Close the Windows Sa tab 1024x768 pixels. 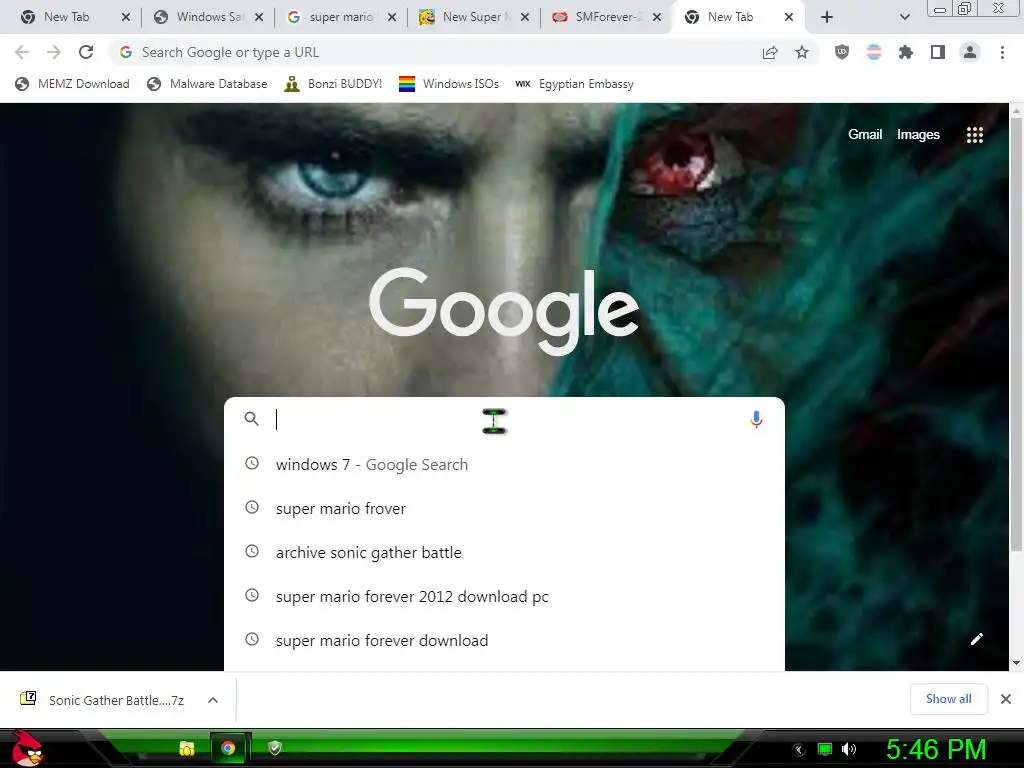coord(259,18)
